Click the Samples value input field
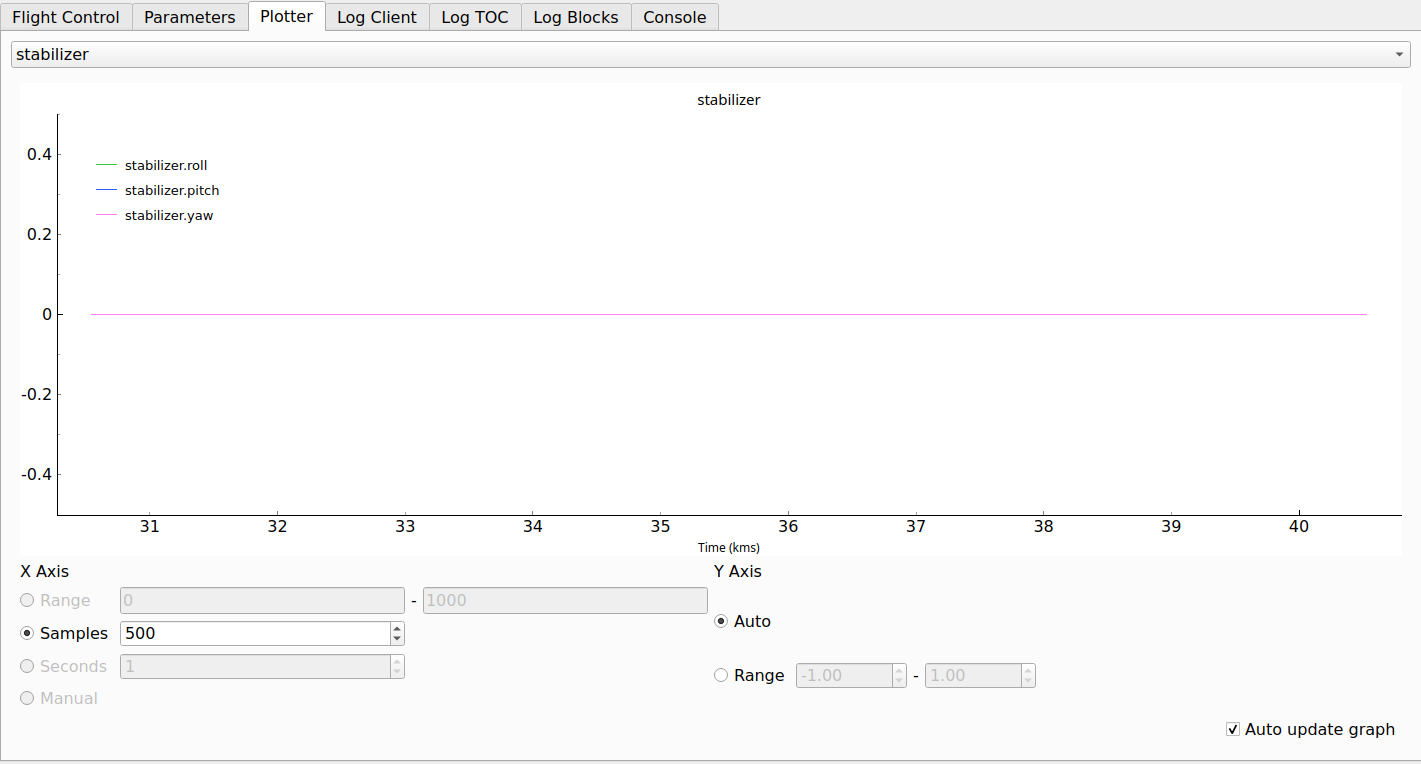This screenshot has height=764, width=1421. (254, 634)
